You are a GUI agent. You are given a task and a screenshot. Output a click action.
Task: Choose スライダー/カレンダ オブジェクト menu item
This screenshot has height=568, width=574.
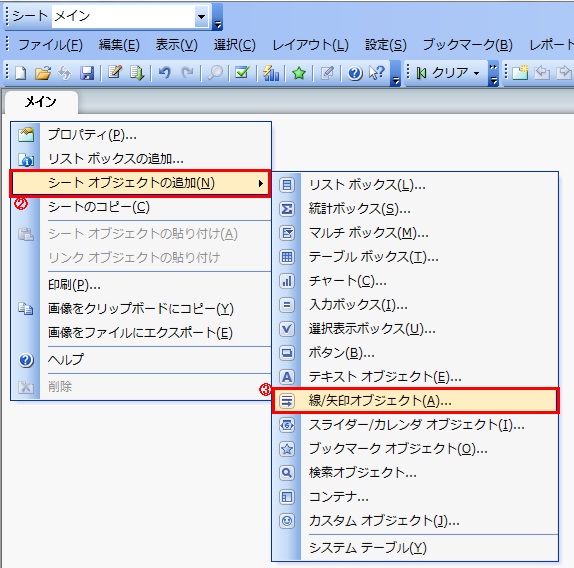click(x=416, y=425)
